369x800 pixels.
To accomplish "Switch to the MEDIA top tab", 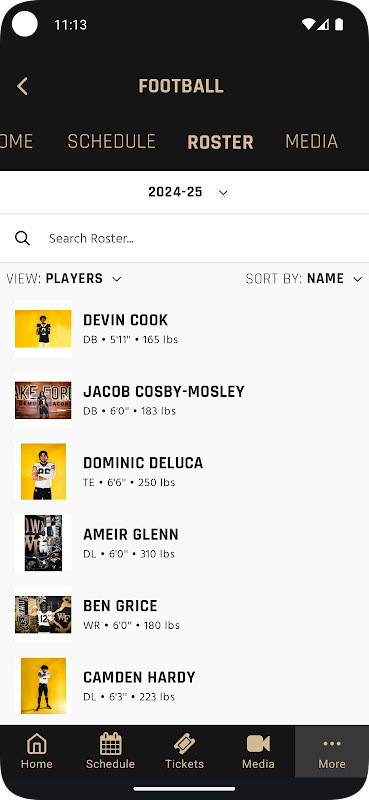I will 311,141.
